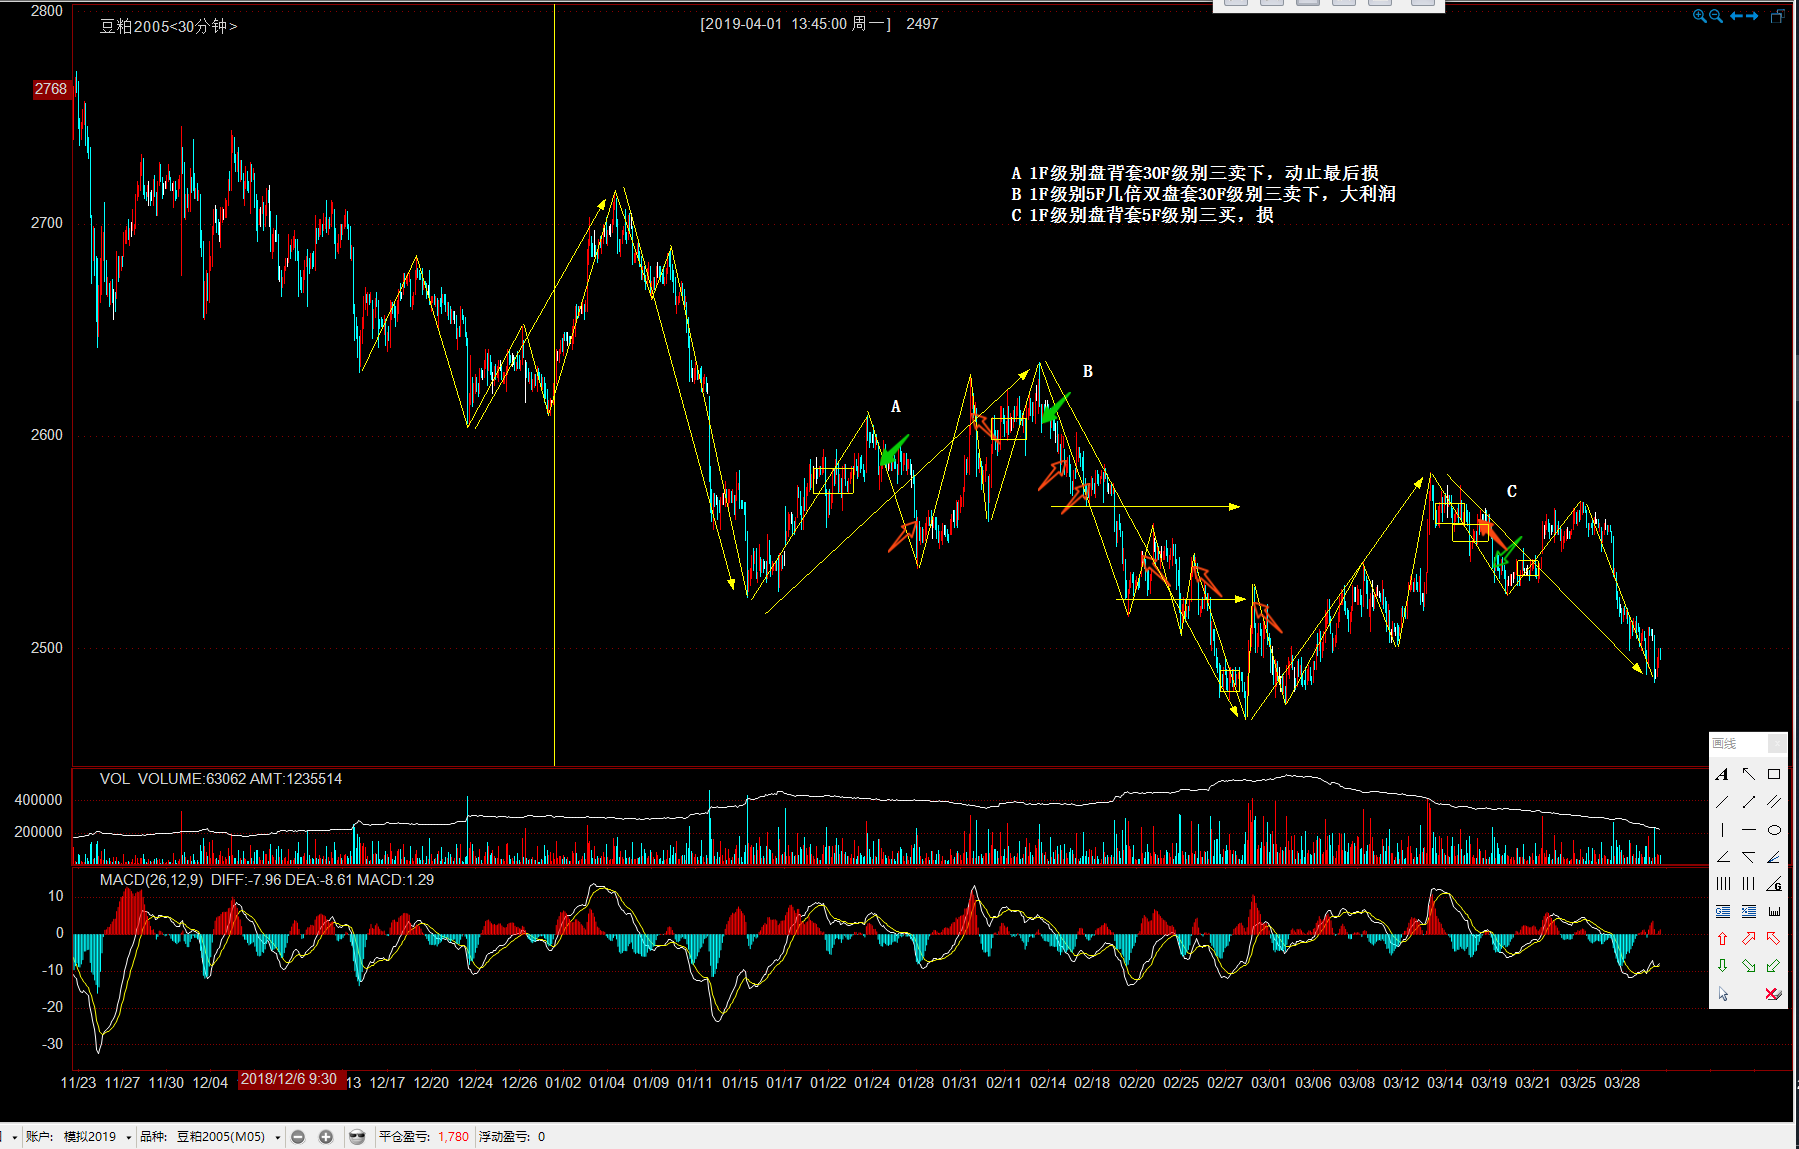1799x1149 pixels.
Task: Select the rectangle drawing tool
Action: click(x=1773, y=774)
